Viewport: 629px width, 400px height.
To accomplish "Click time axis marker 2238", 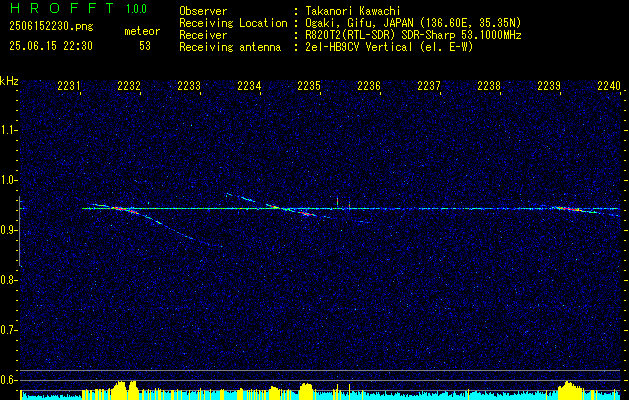I will [x=489, y=86].
